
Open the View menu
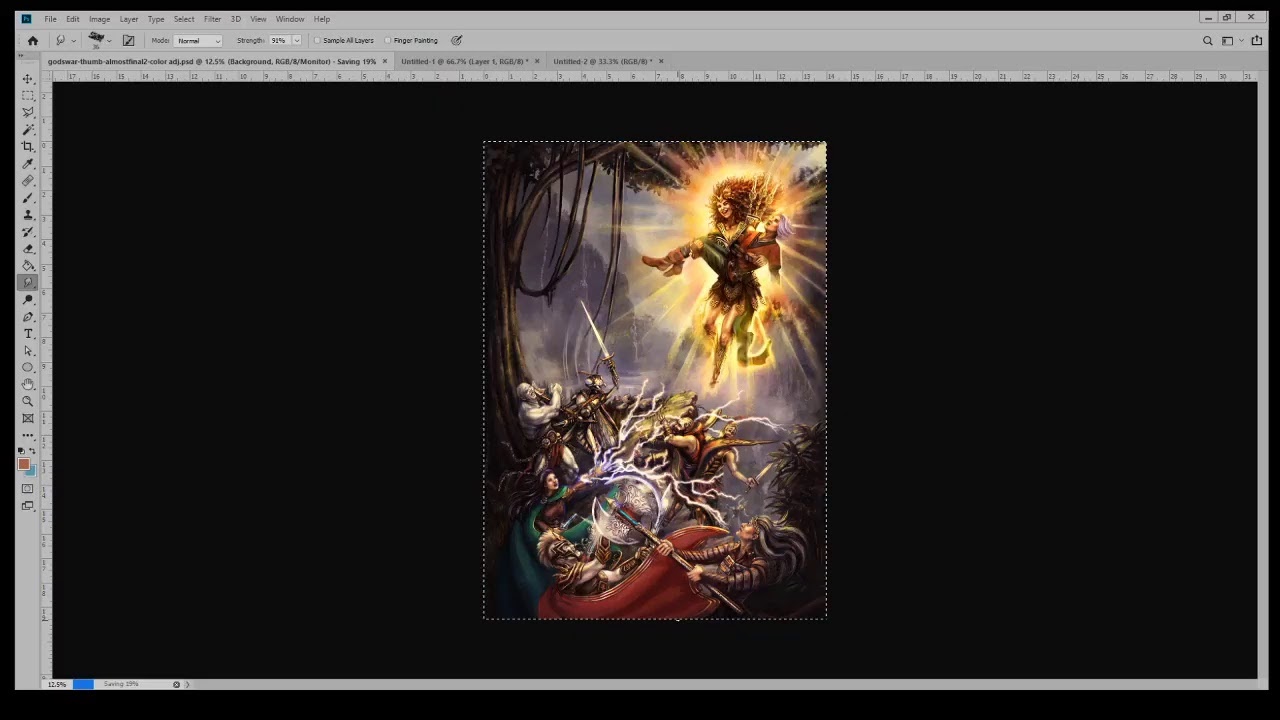pyautogui.click(x=258, y=19)
